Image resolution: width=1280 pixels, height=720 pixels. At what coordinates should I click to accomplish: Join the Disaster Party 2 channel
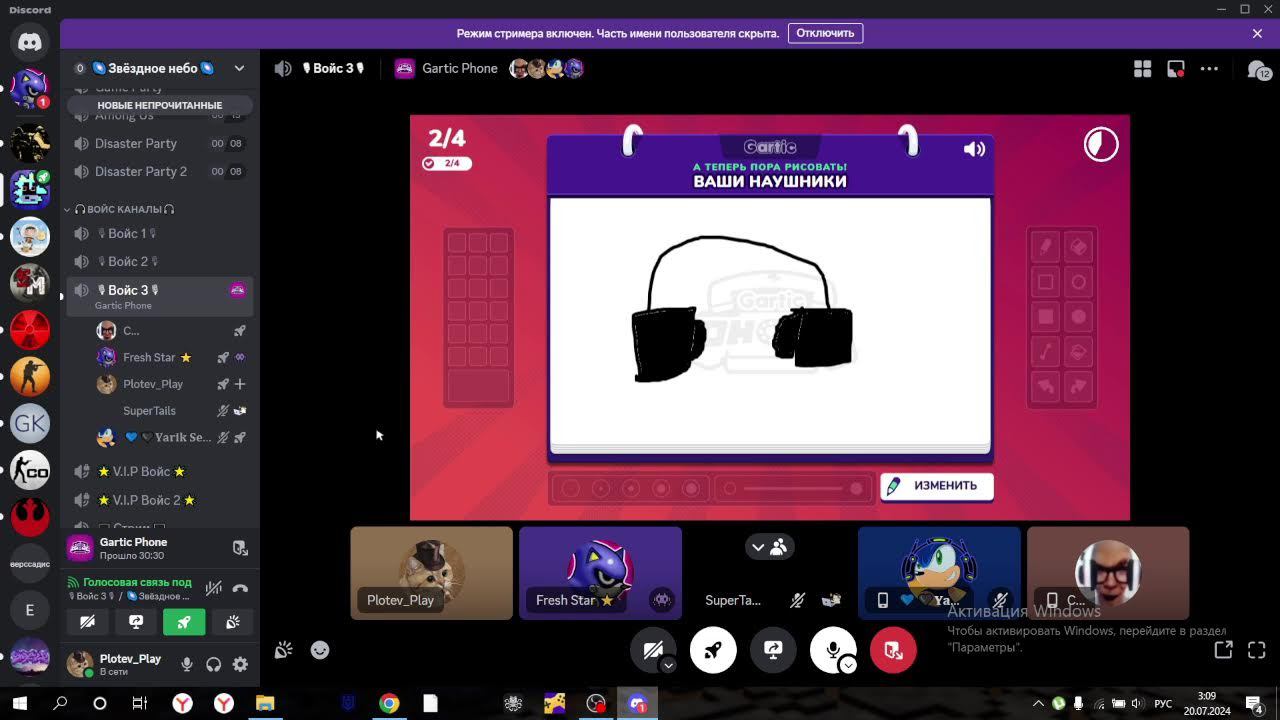[x=160, y=171]
